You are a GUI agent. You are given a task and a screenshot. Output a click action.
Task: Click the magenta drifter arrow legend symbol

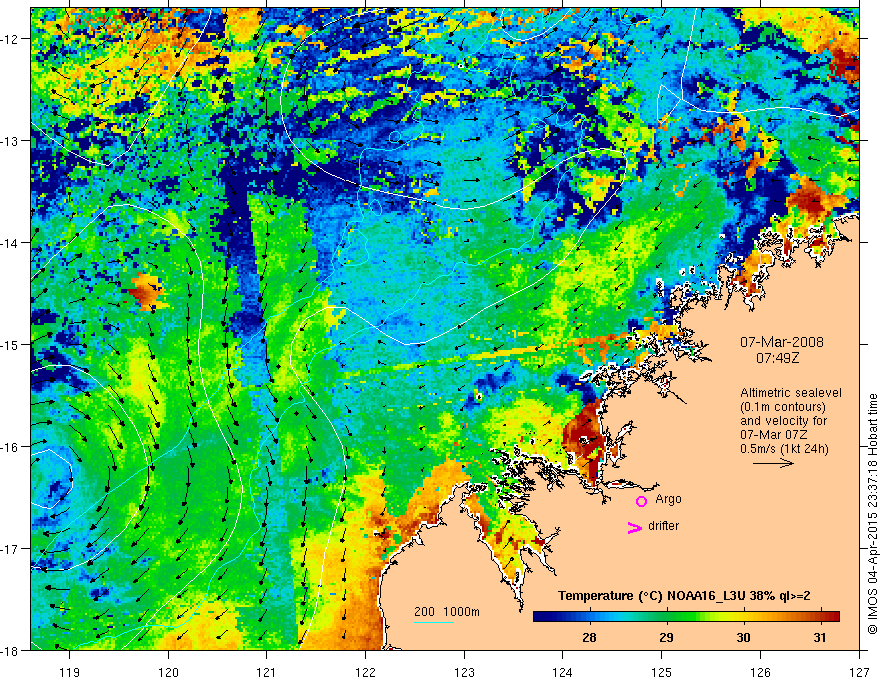(635, 527)
